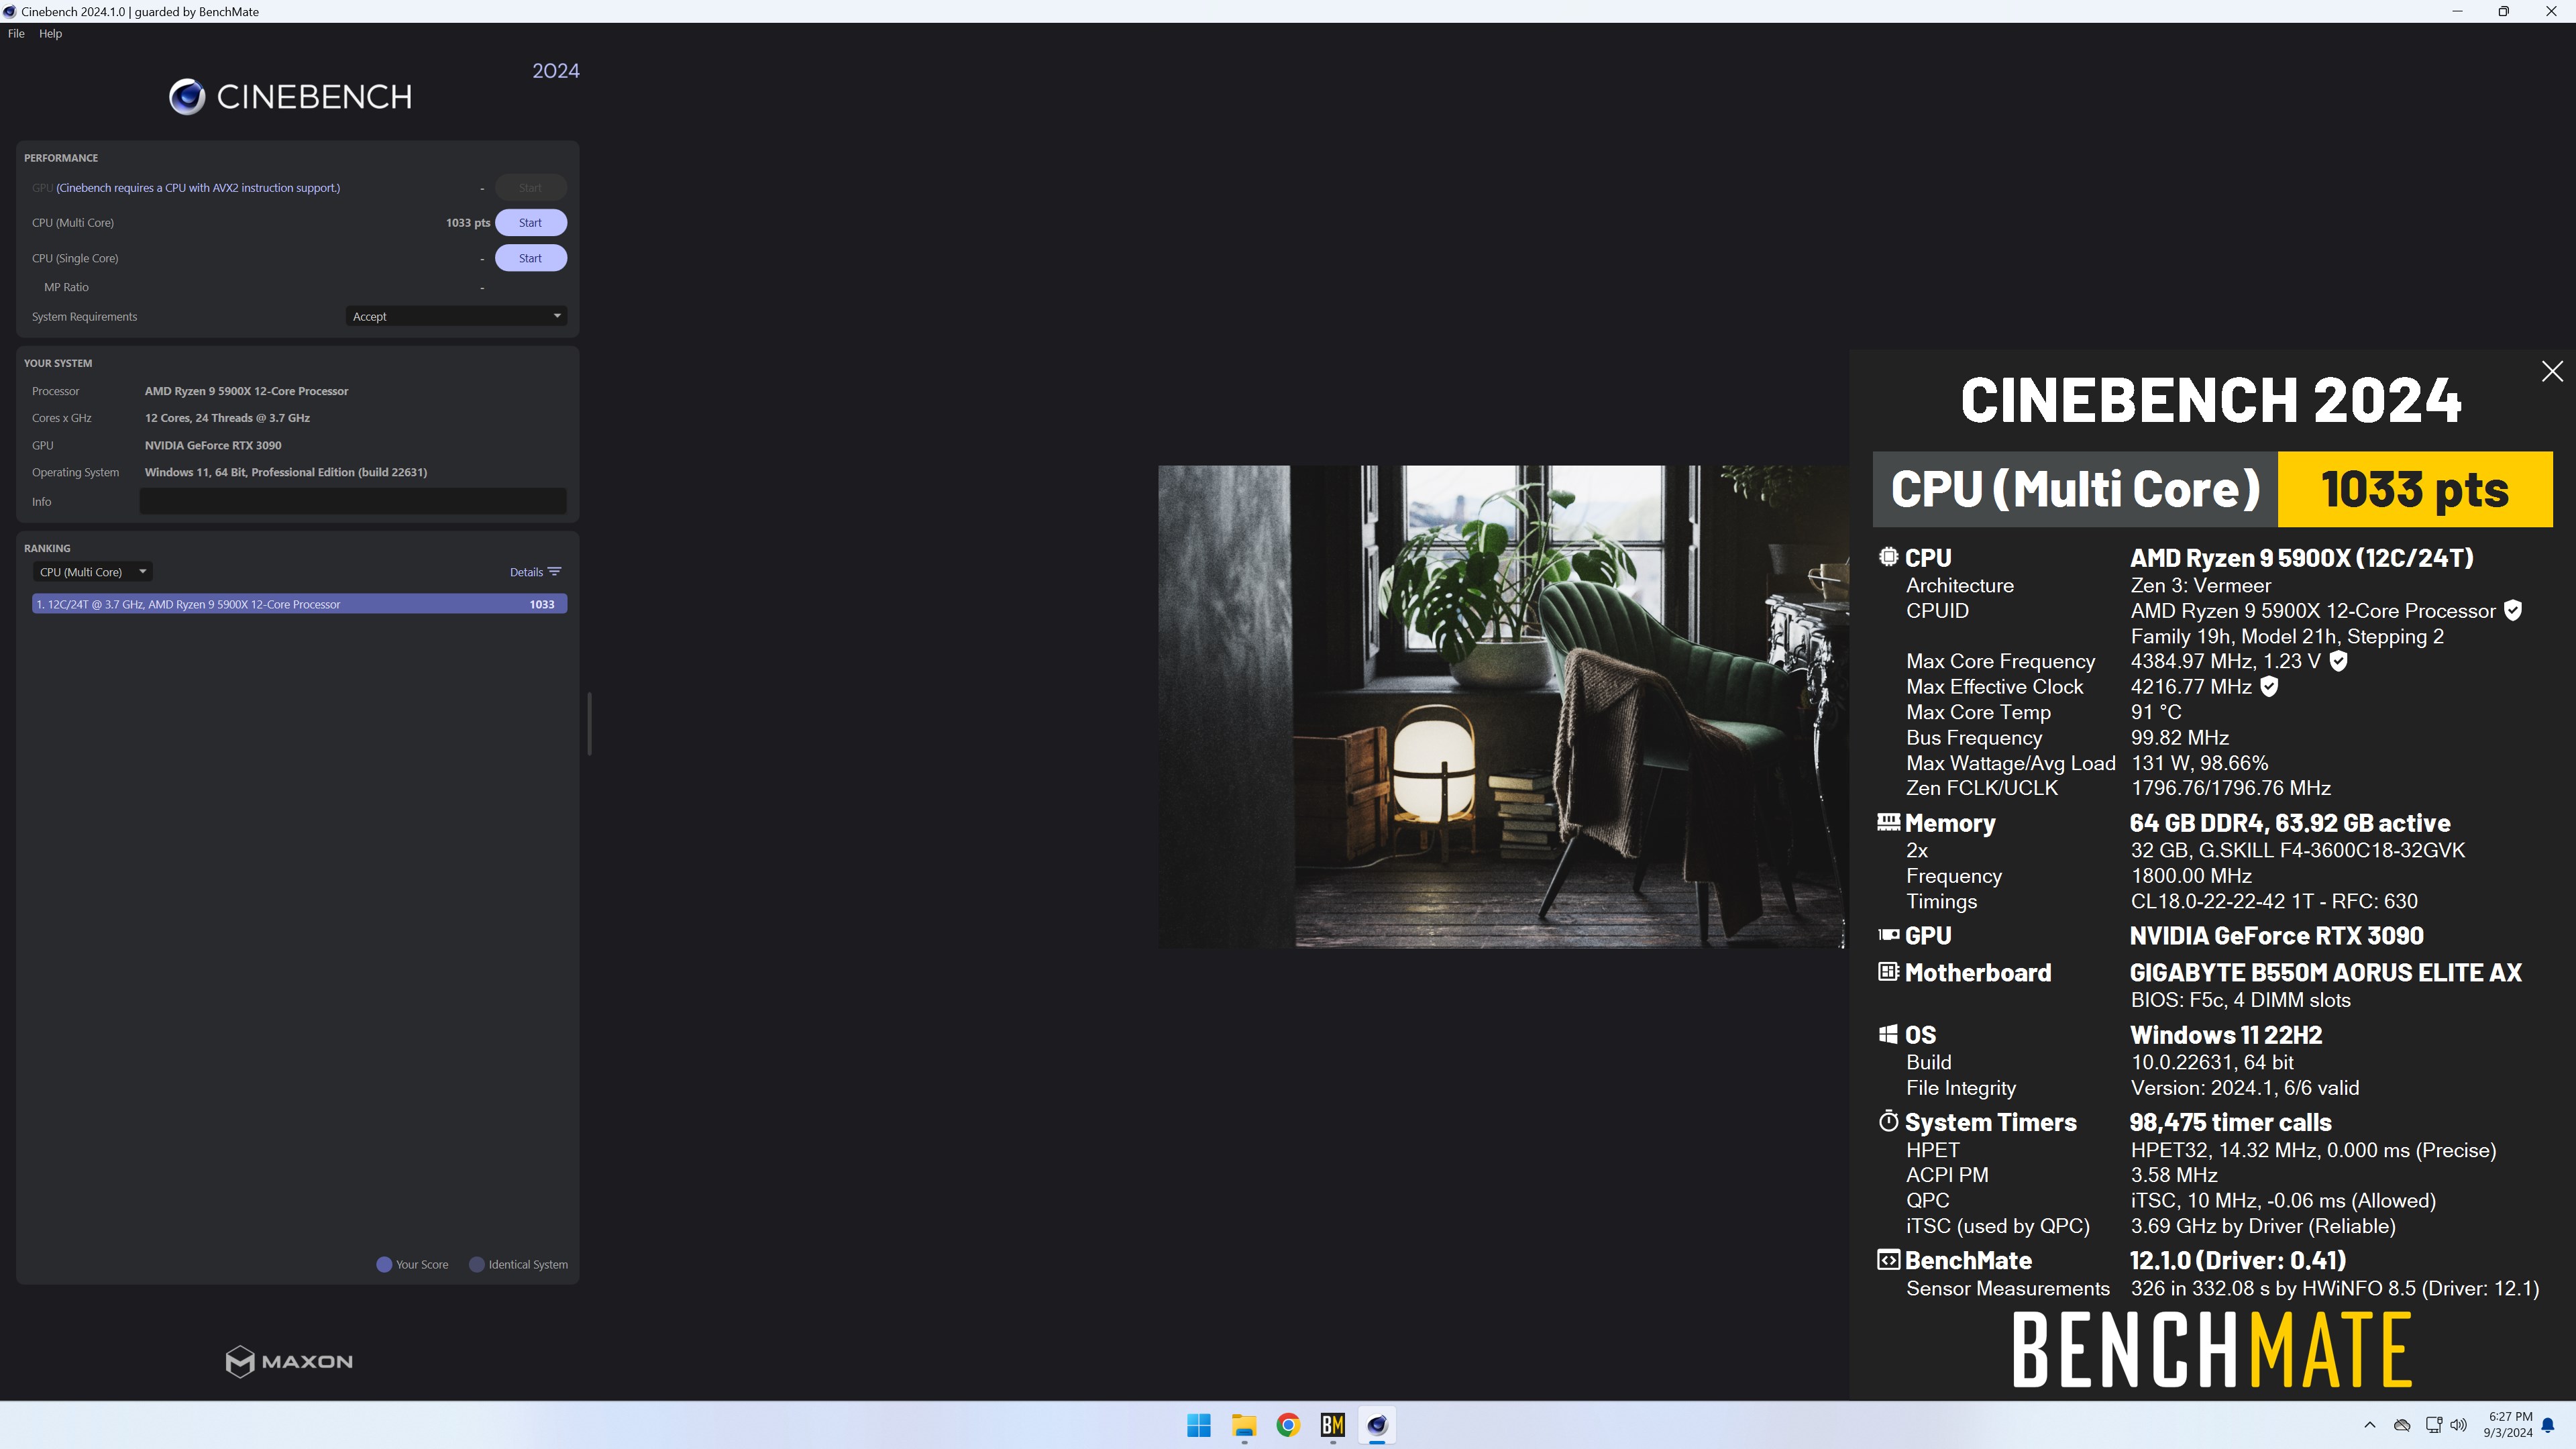
Task: Click the Windows OS icon in BenchMate panel
Action: tap(1888, 1034)
